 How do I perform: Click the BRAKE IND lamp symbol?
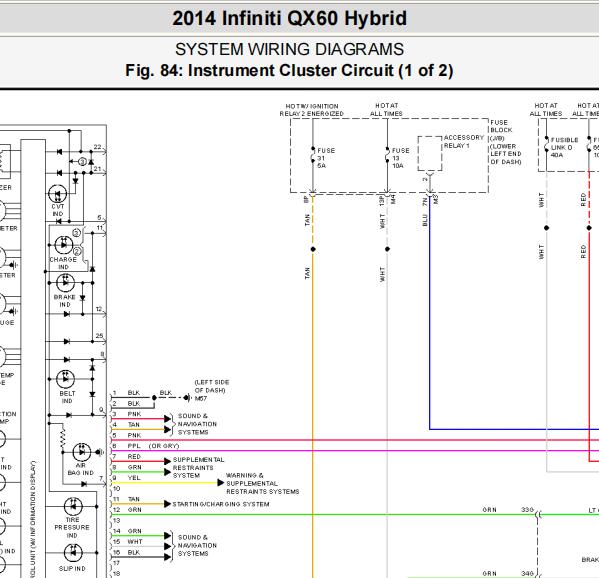[65, 283]
